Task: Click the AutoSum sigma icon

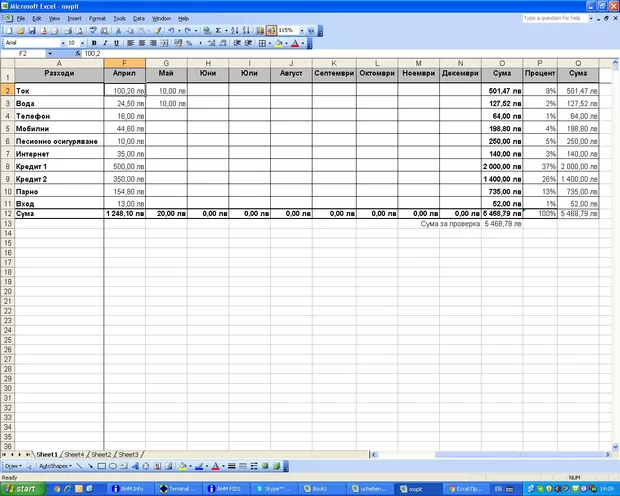Action: (x=218, y=31)
